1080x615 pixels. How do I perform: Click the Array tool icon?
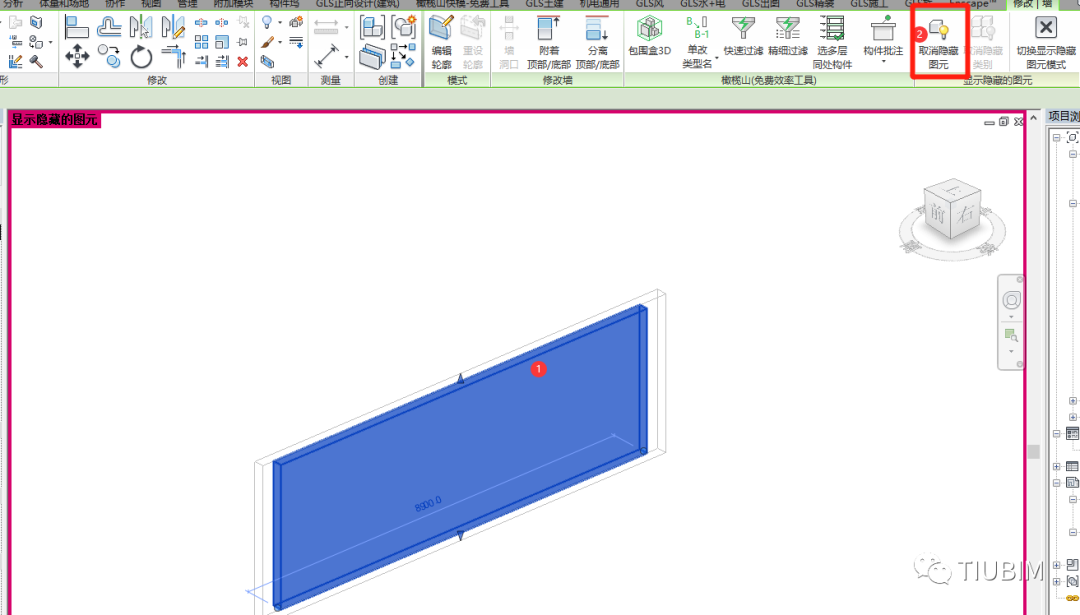(201, 42)
